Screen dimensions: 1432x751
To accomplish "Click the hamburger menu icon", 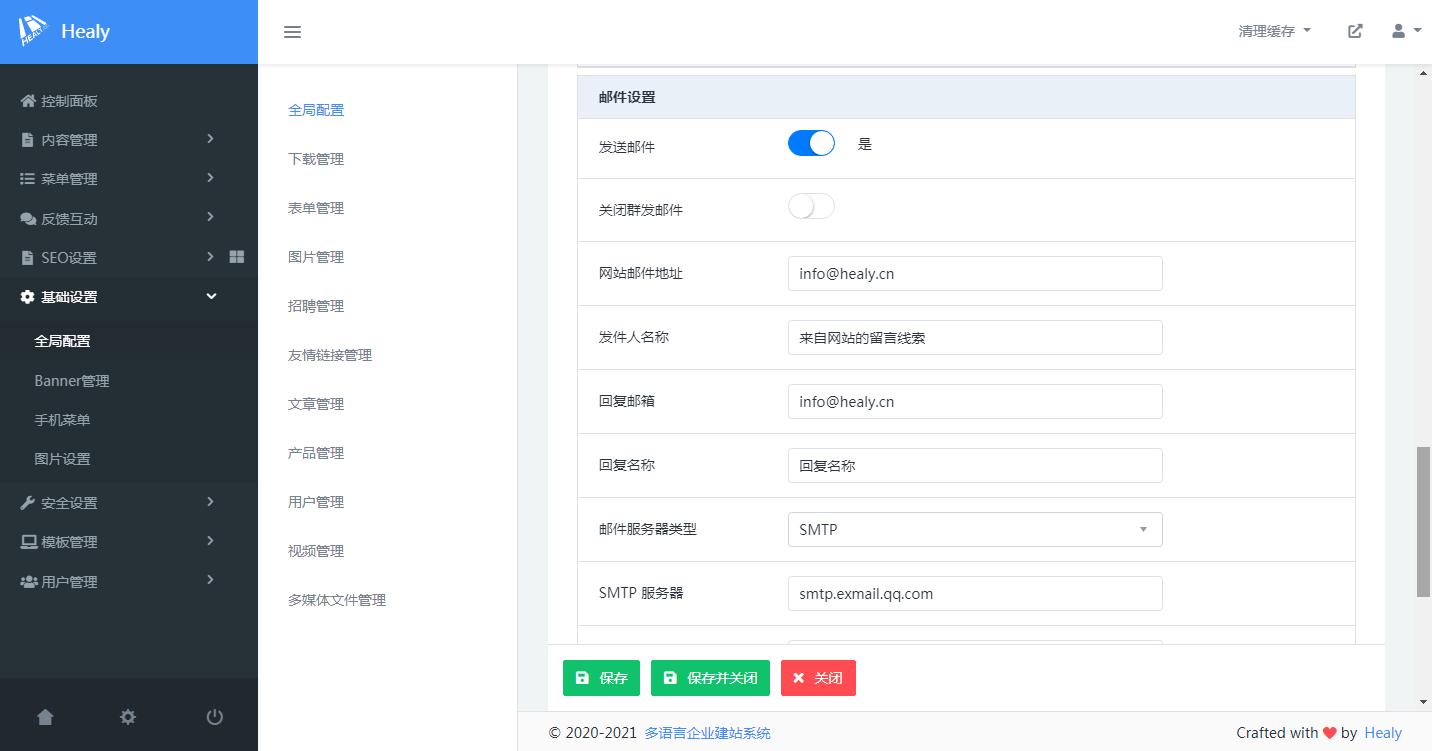I will point(292,32).
